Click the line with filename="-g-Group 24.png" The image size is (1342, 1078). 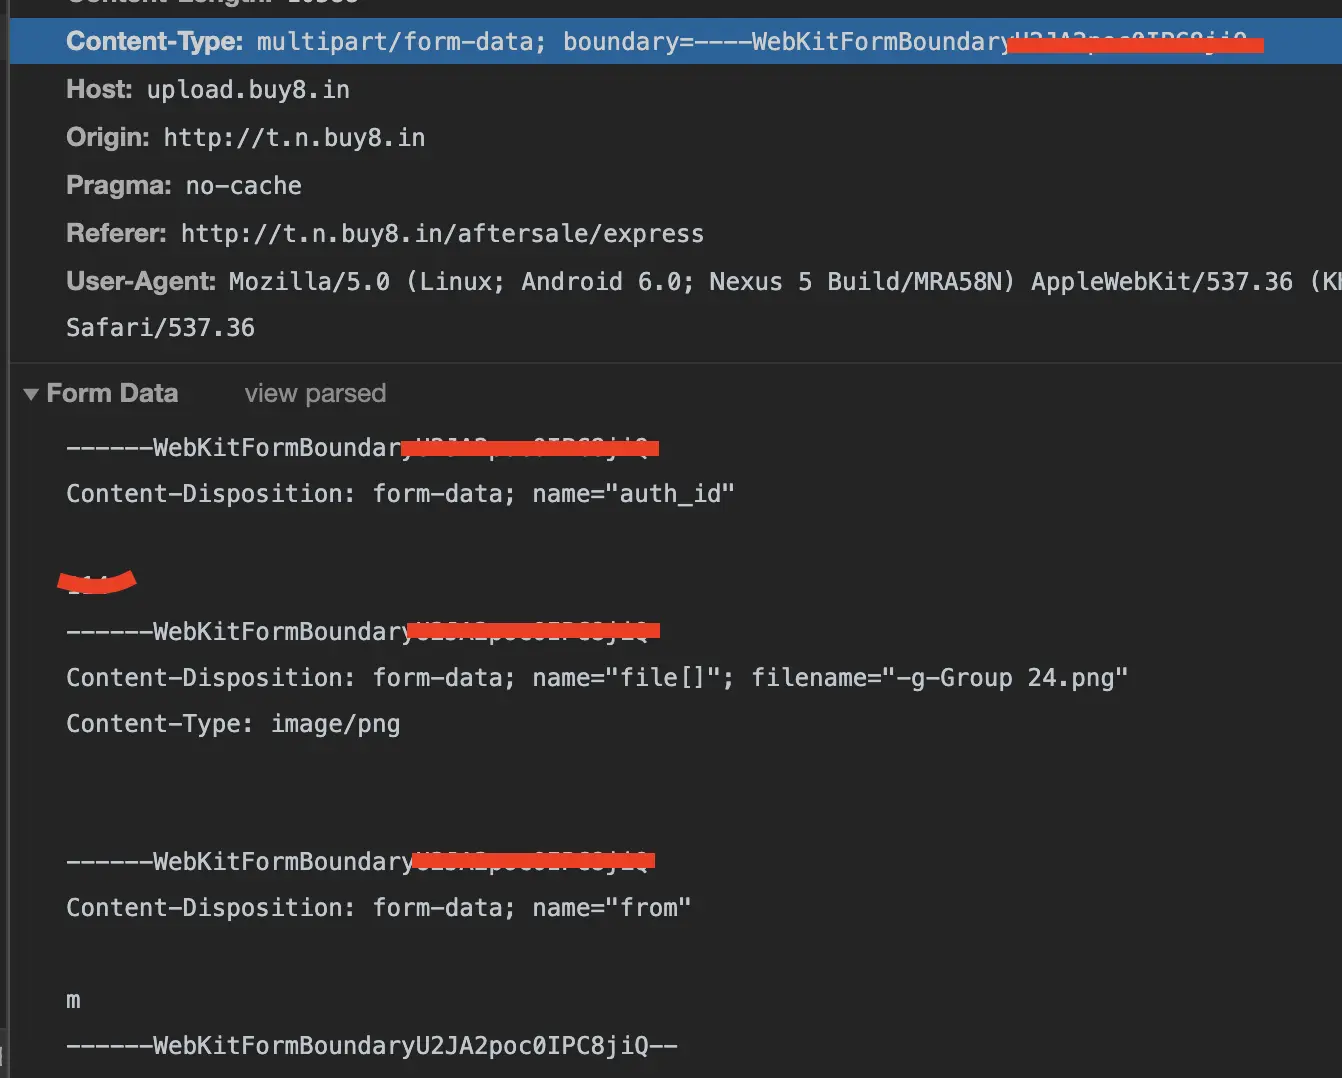597,678
